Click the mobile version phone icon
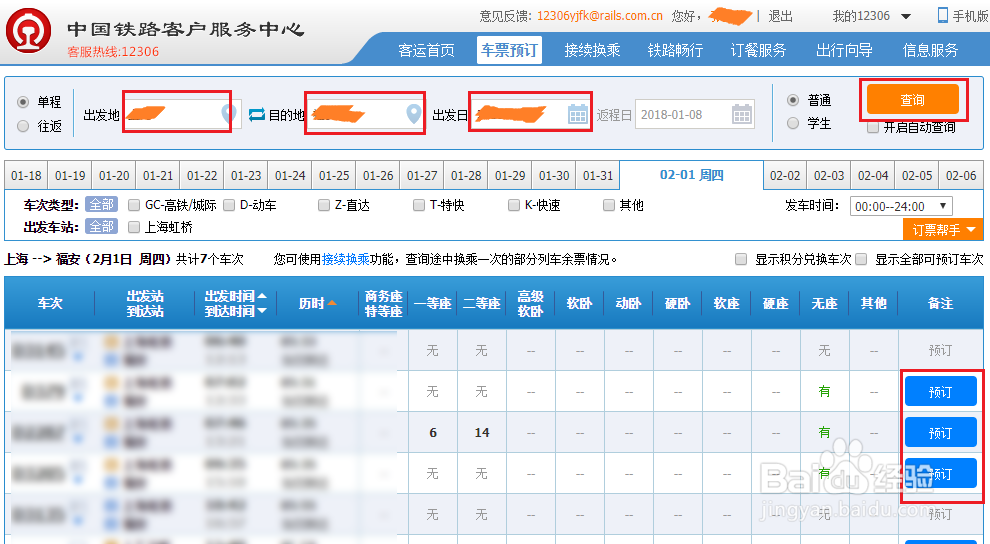990x544 pixels. (x=943, y=15)
